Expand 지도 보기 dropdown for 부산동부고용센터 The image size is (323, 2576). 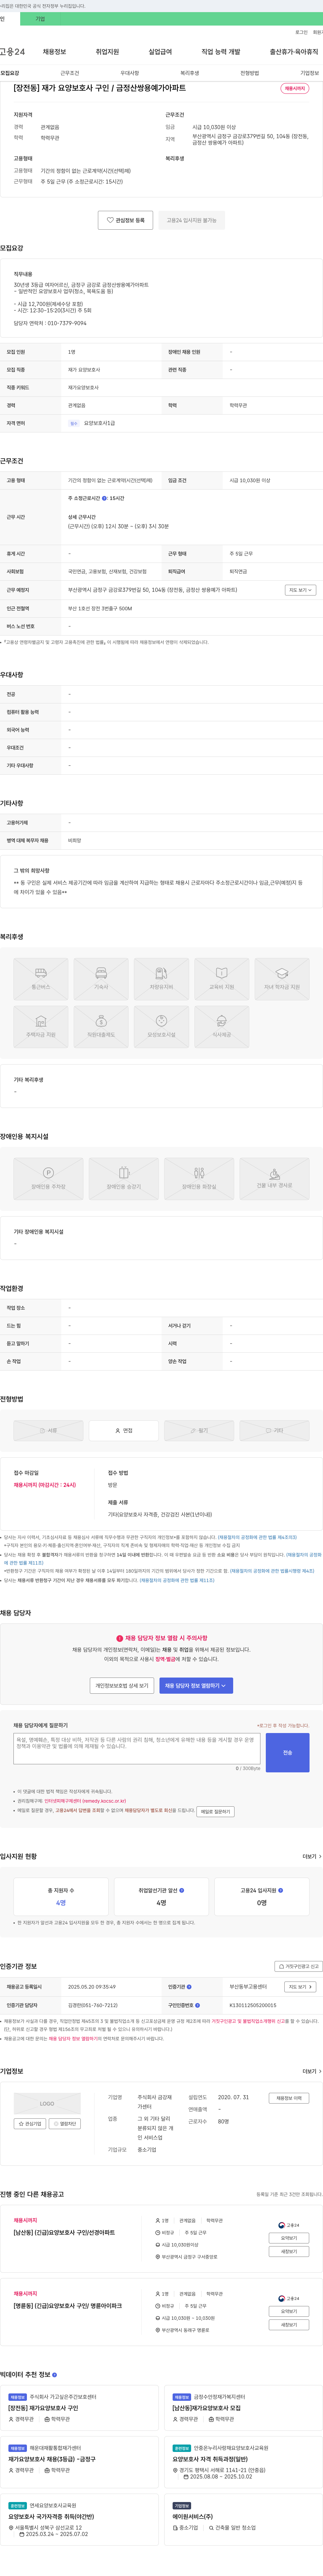(x=300, y=1987)
